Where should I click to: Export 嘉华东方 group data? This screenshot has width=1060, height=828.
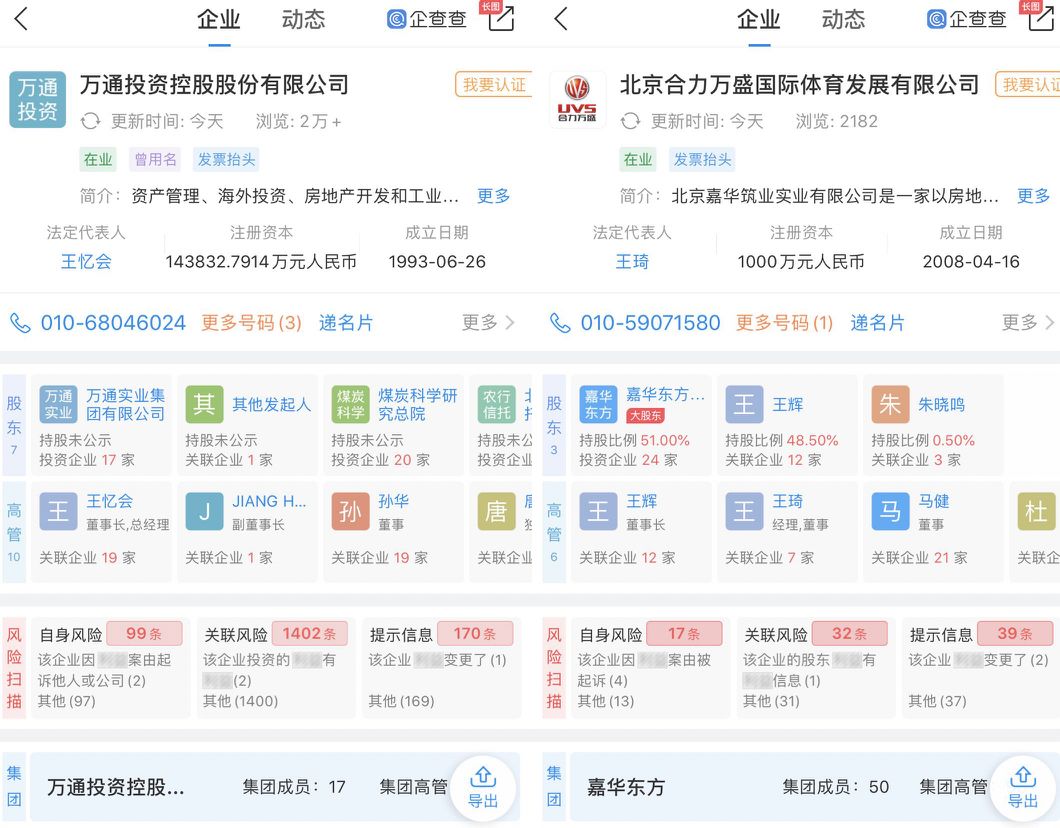coord(1023,789)
